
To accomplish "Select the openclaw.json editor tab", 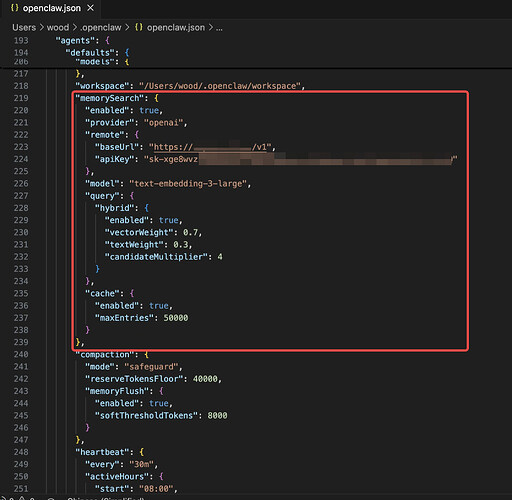I will 52,8.
